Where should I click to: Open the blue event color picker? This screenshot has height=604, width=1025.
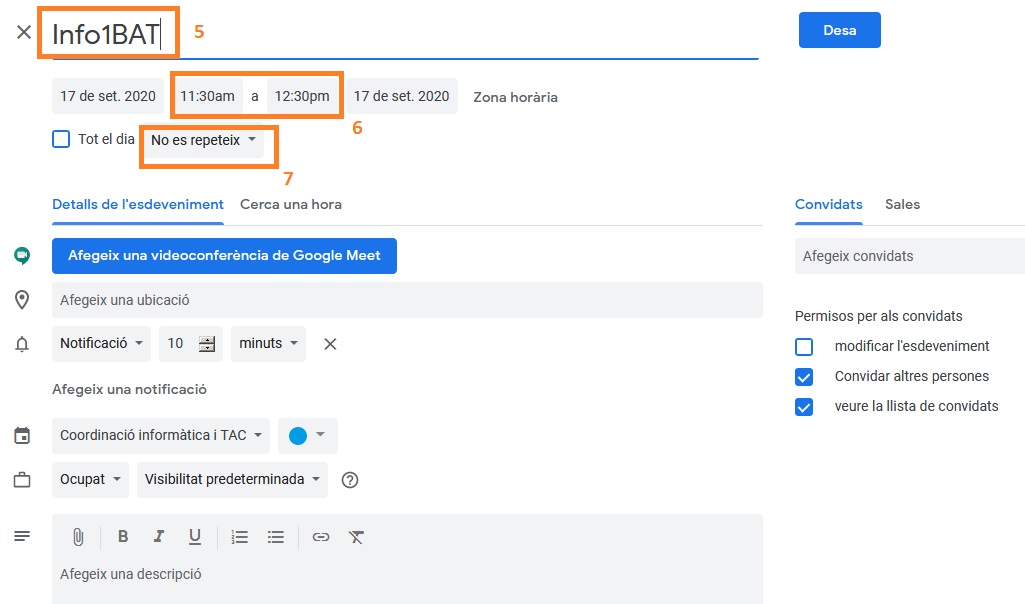307,435
